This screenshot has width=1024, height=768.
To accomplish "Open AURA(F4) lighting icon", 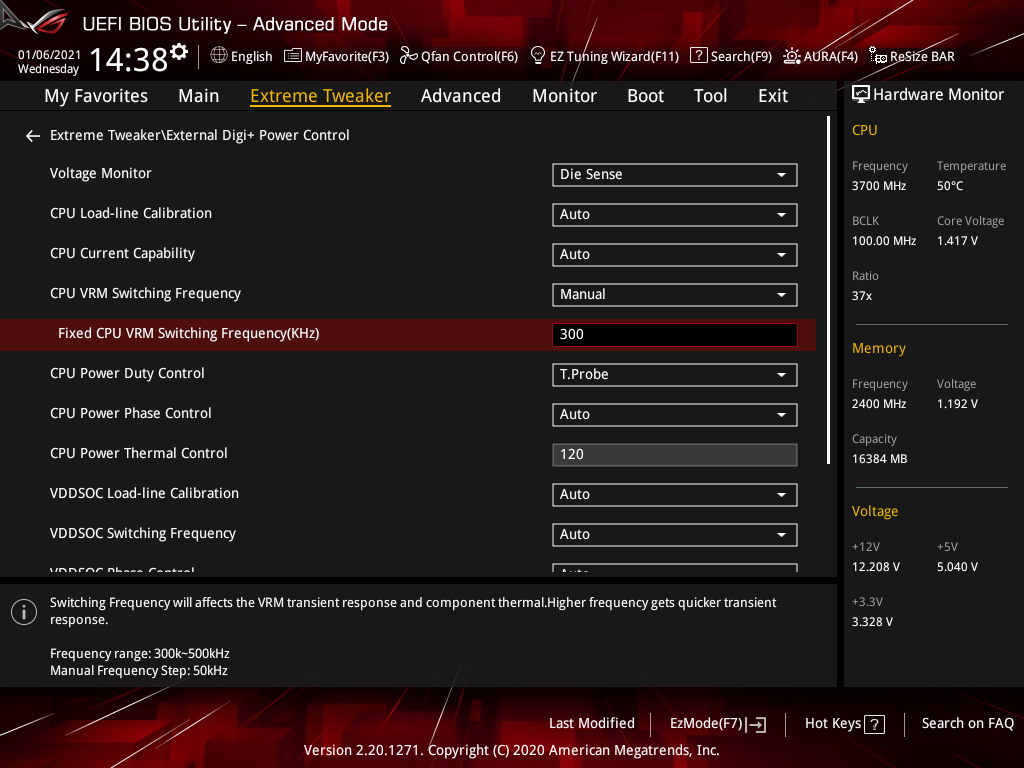I will pyautogui.click(x=792, y=56).
